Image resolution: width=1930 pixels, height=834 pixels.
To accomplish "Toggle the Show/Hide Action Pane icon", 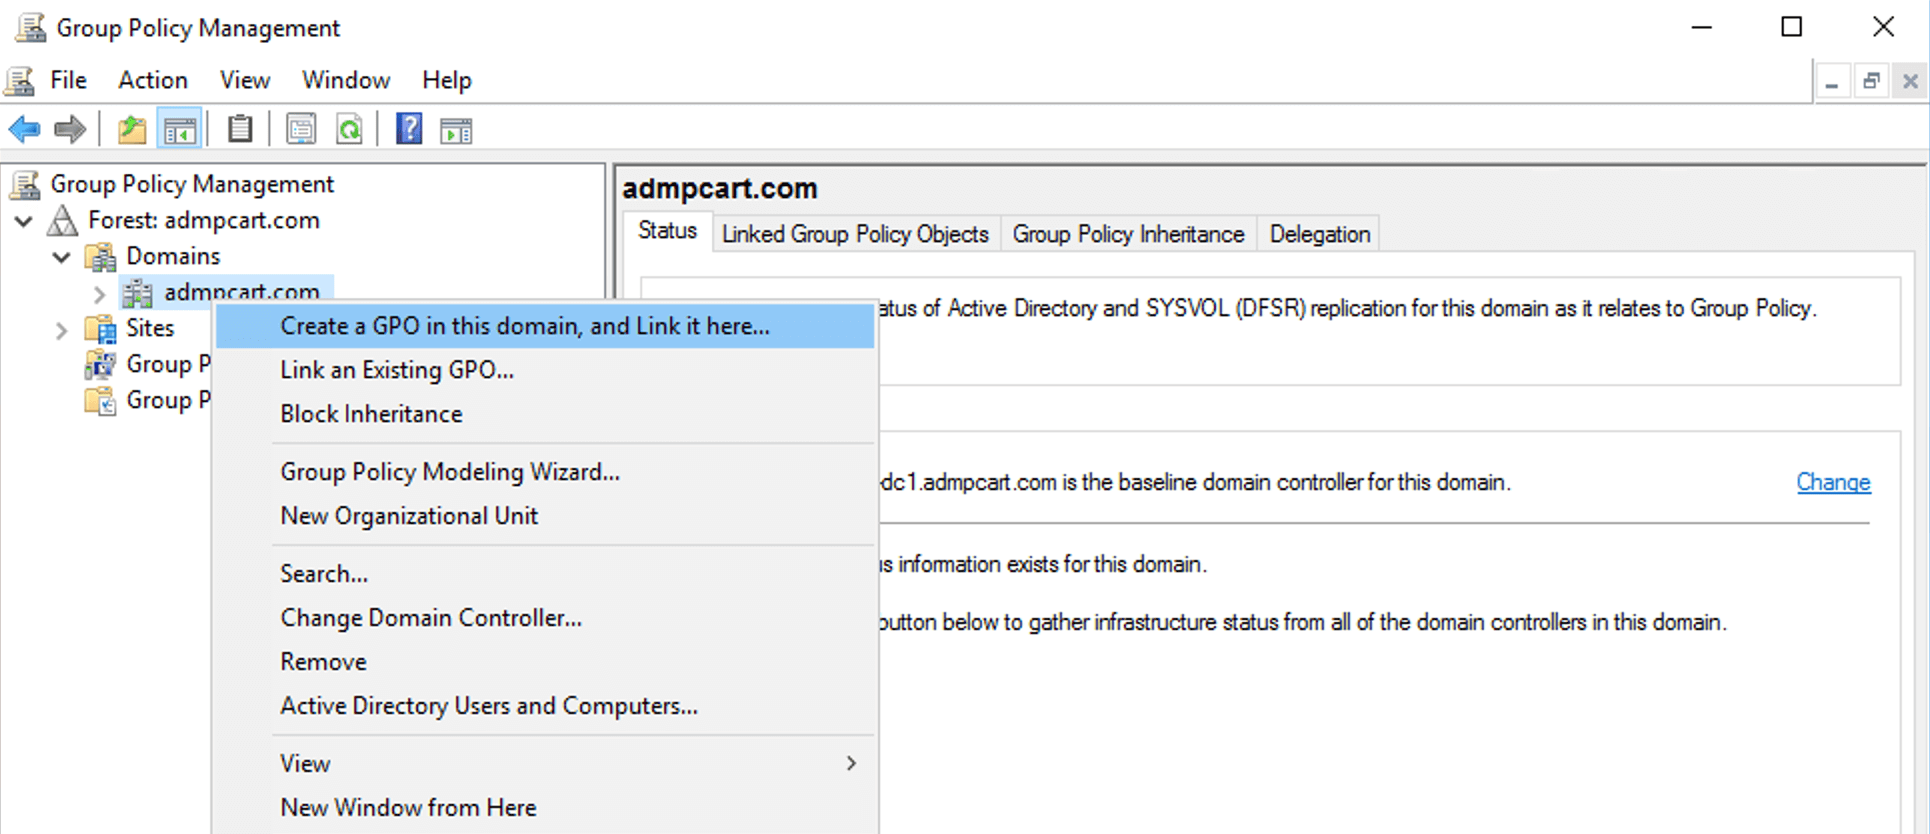I will (456, 130).
